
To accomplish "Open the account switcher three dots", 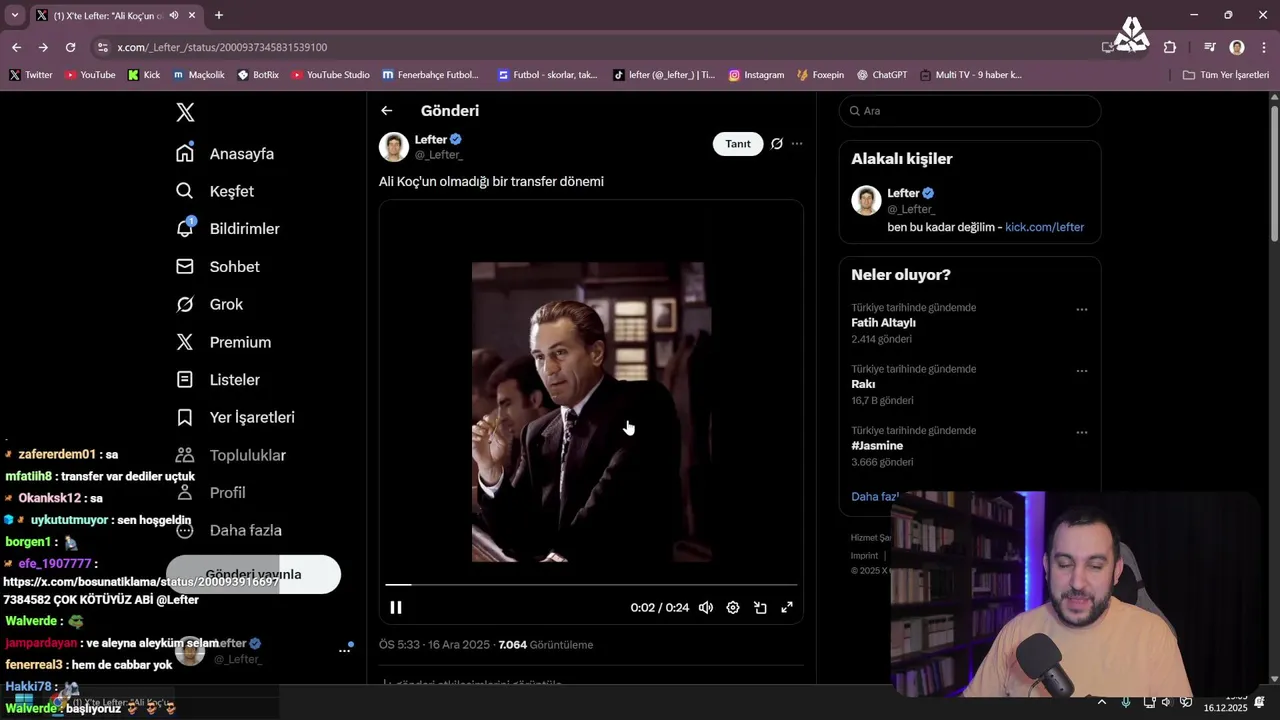I will [345, 650].
